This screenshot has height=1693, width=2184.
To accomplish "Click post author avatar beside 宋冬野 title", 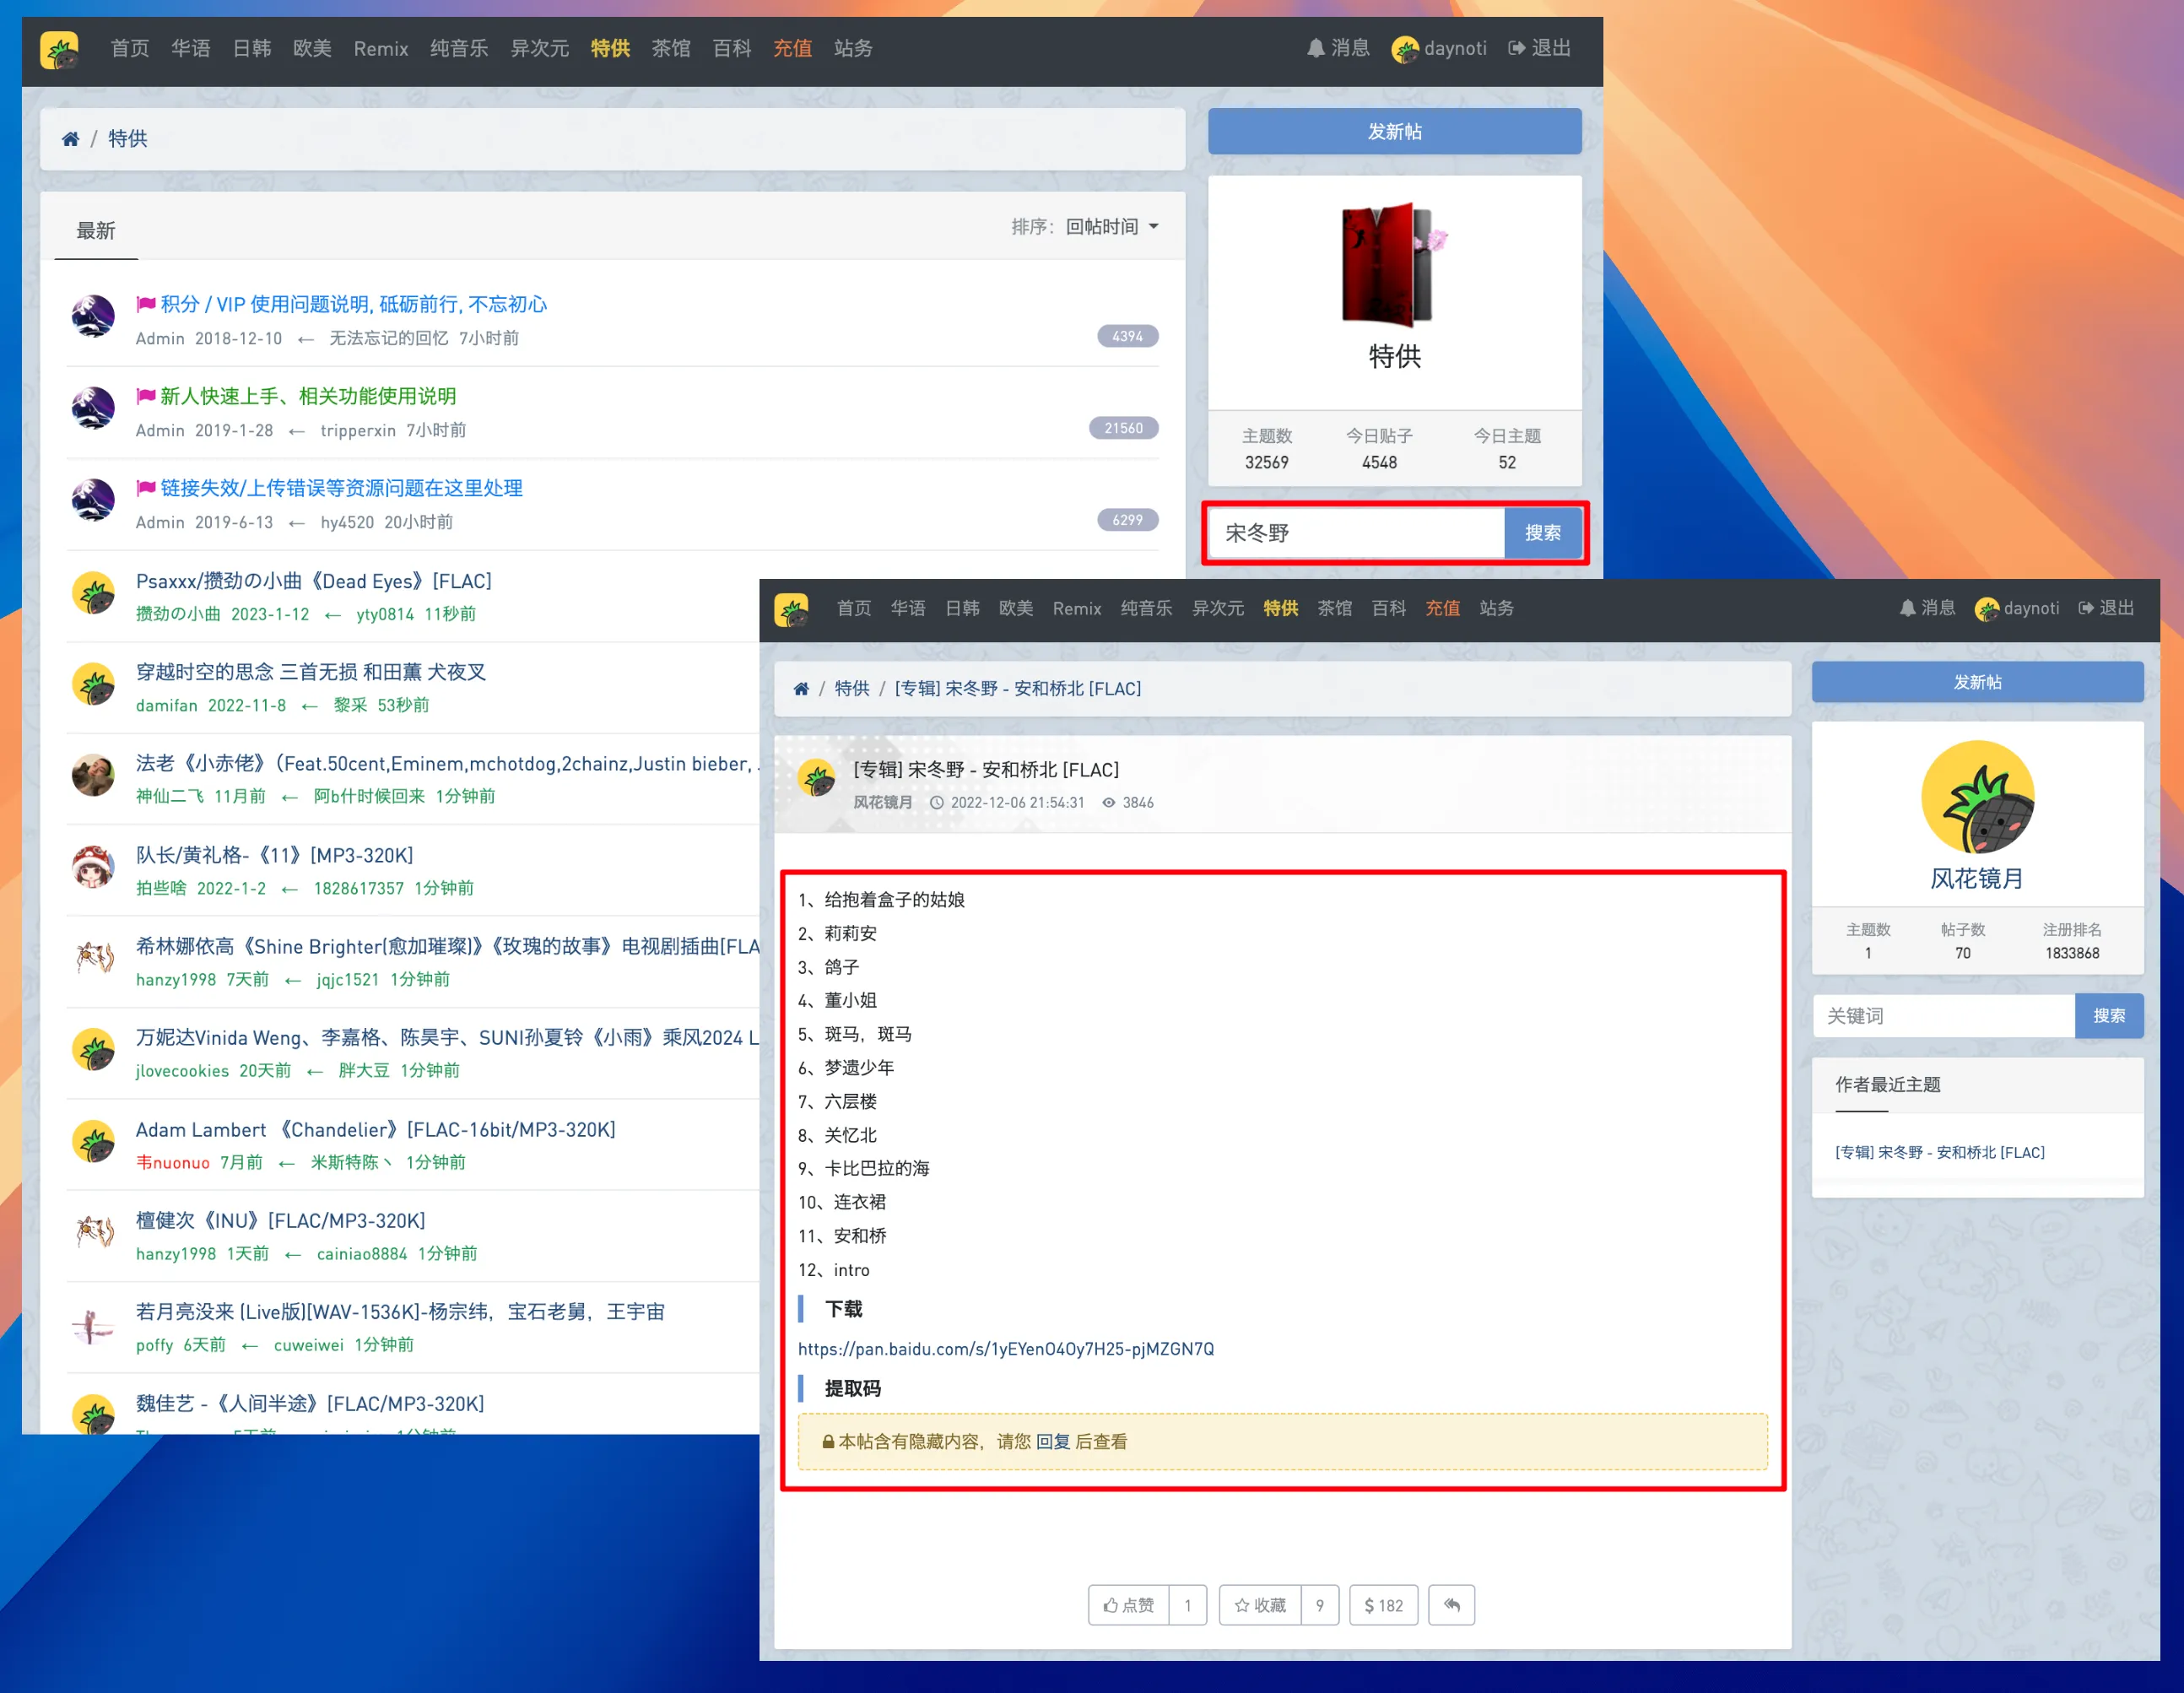I will coord(817,778).
